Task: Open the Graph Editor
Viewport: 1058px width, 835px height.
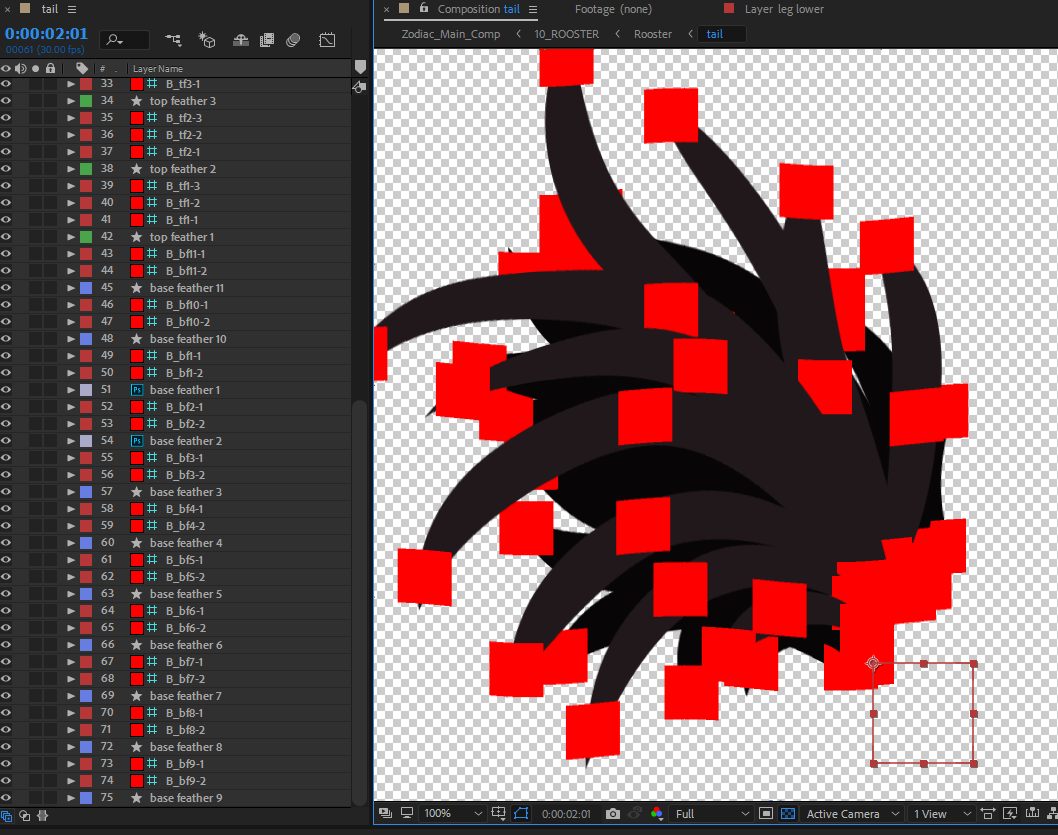Action: click(x=327, y=40)
